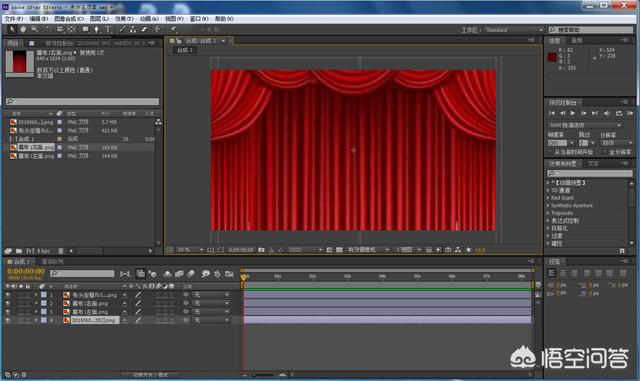The width and height of the screenshot is (640, 381).
Task: Select the Selection arrow tool
Action: point(12,29)
